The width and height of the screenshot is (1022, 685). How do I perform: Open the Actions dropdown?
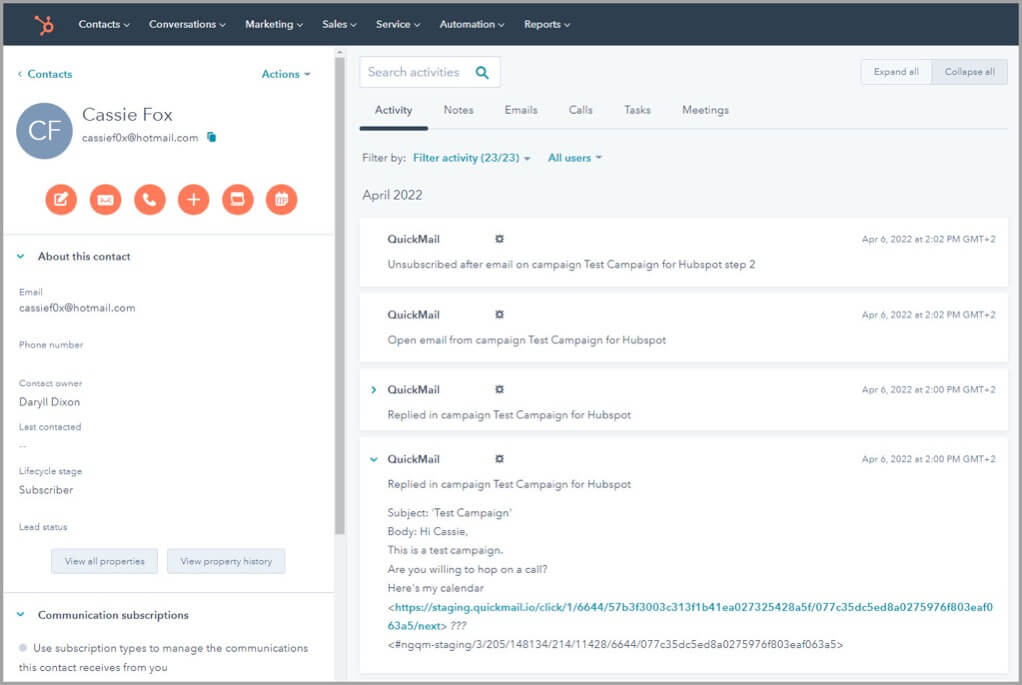[285, 74]
